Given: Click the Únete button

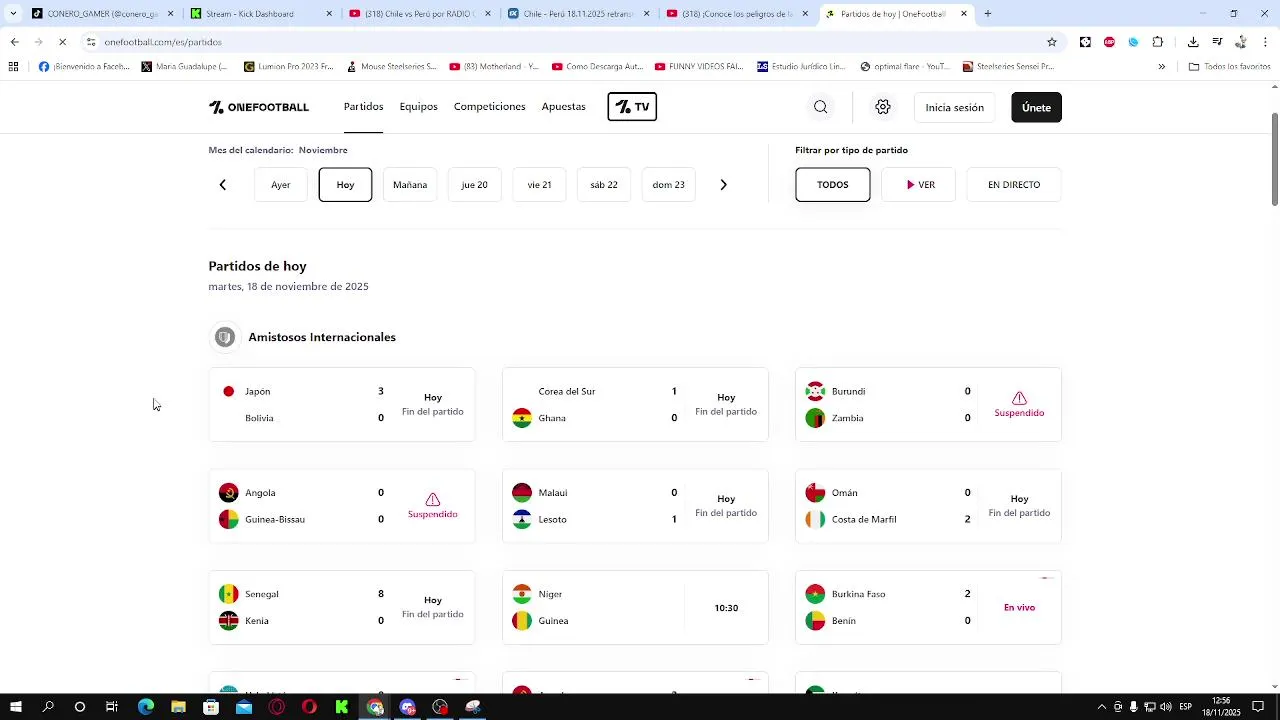Looking at the screenshot, I should [x=1037, y=107].
